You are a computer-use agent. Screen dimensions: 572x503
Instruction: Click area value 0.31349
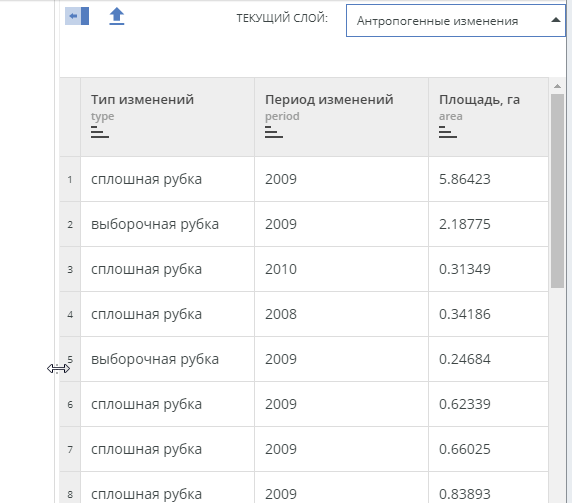pos(465,269)
